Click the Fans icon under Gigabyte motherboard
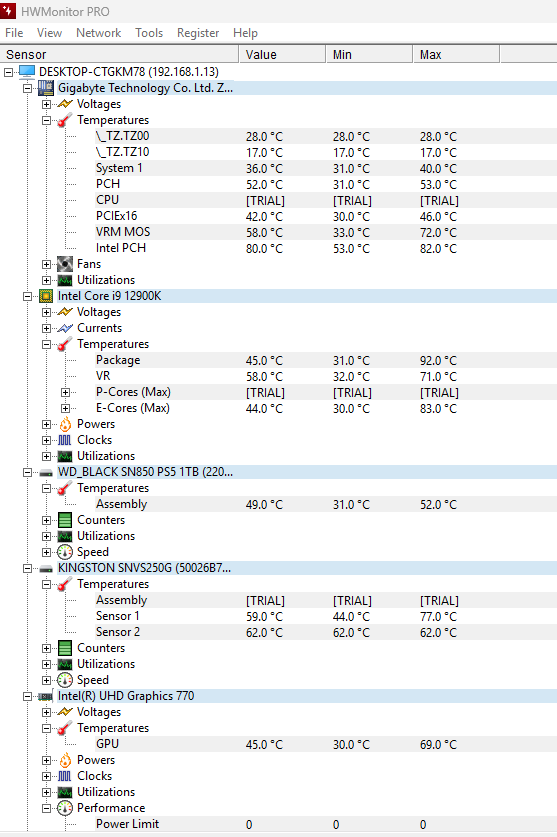This screenshot has height=837, width=557. 65,264
